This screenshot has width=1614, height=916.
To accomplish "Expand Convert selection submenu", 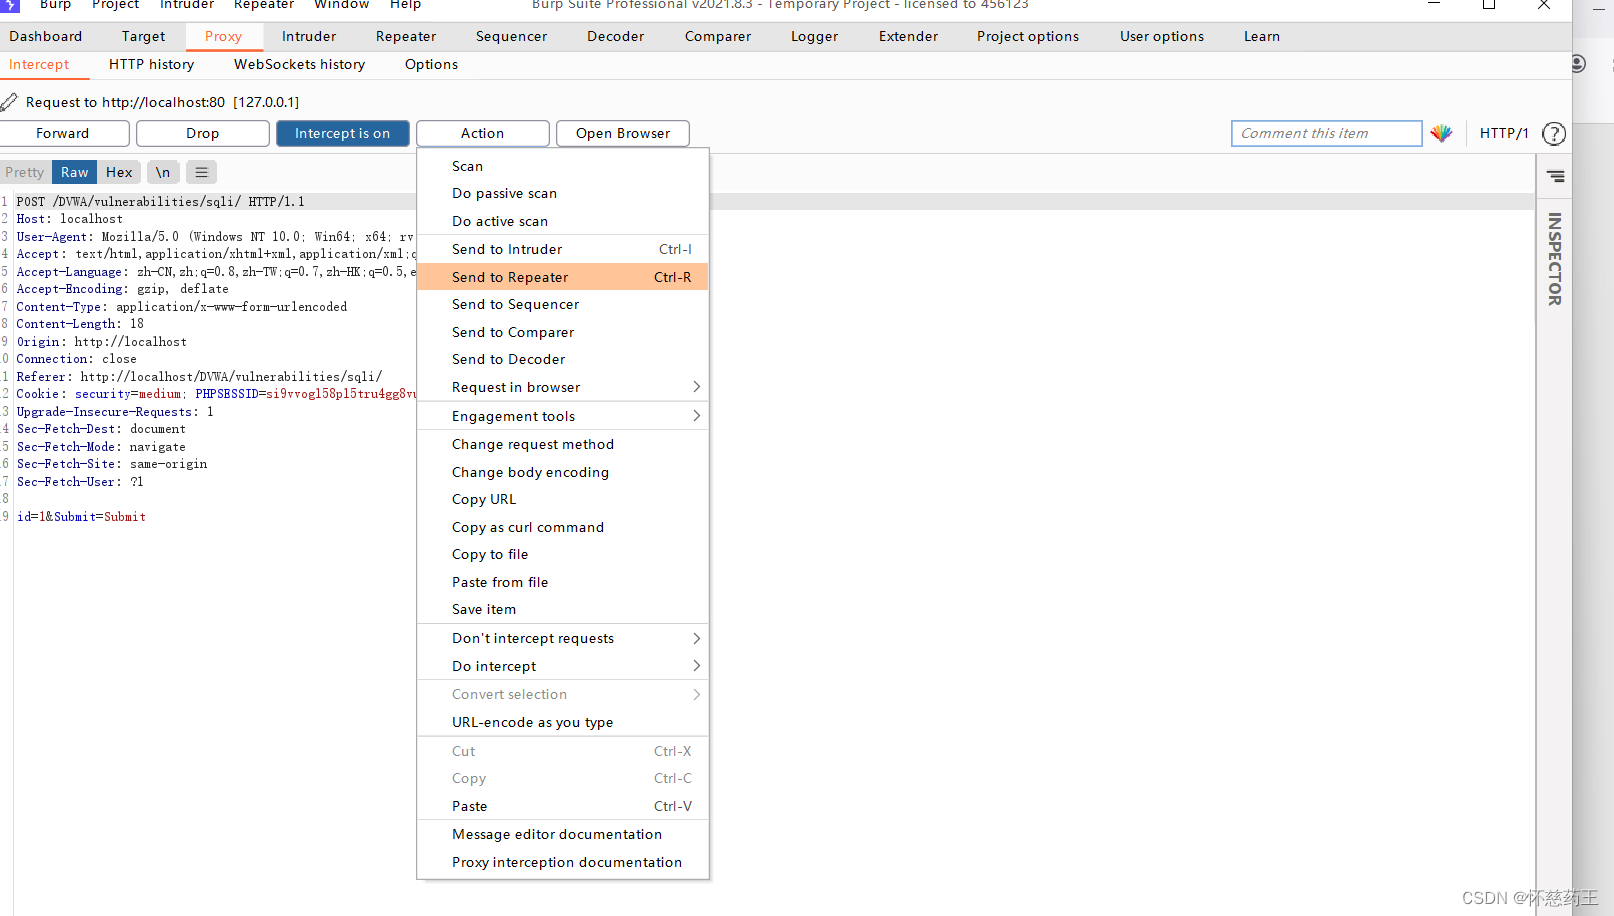I will [562, 694].
